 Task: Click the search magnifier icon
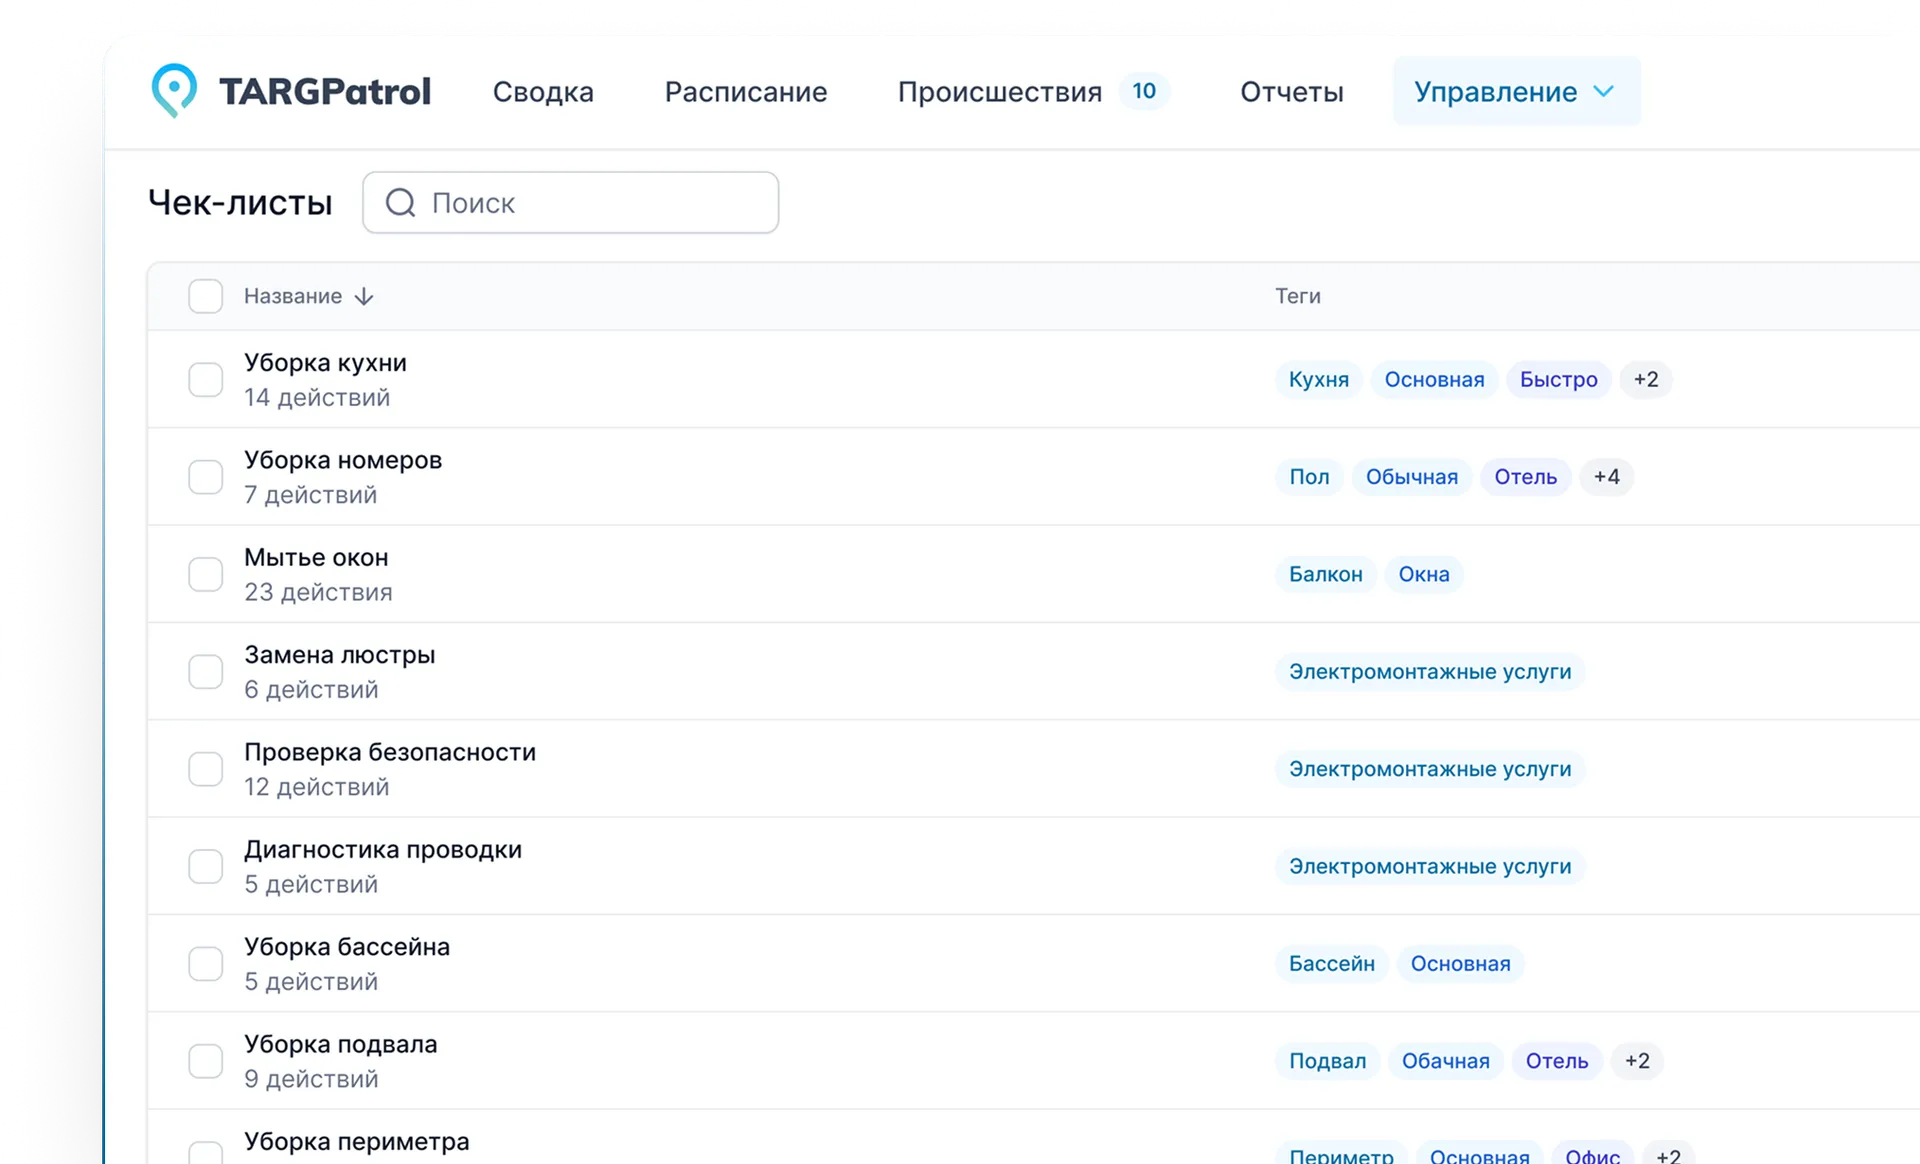[401, 203]
